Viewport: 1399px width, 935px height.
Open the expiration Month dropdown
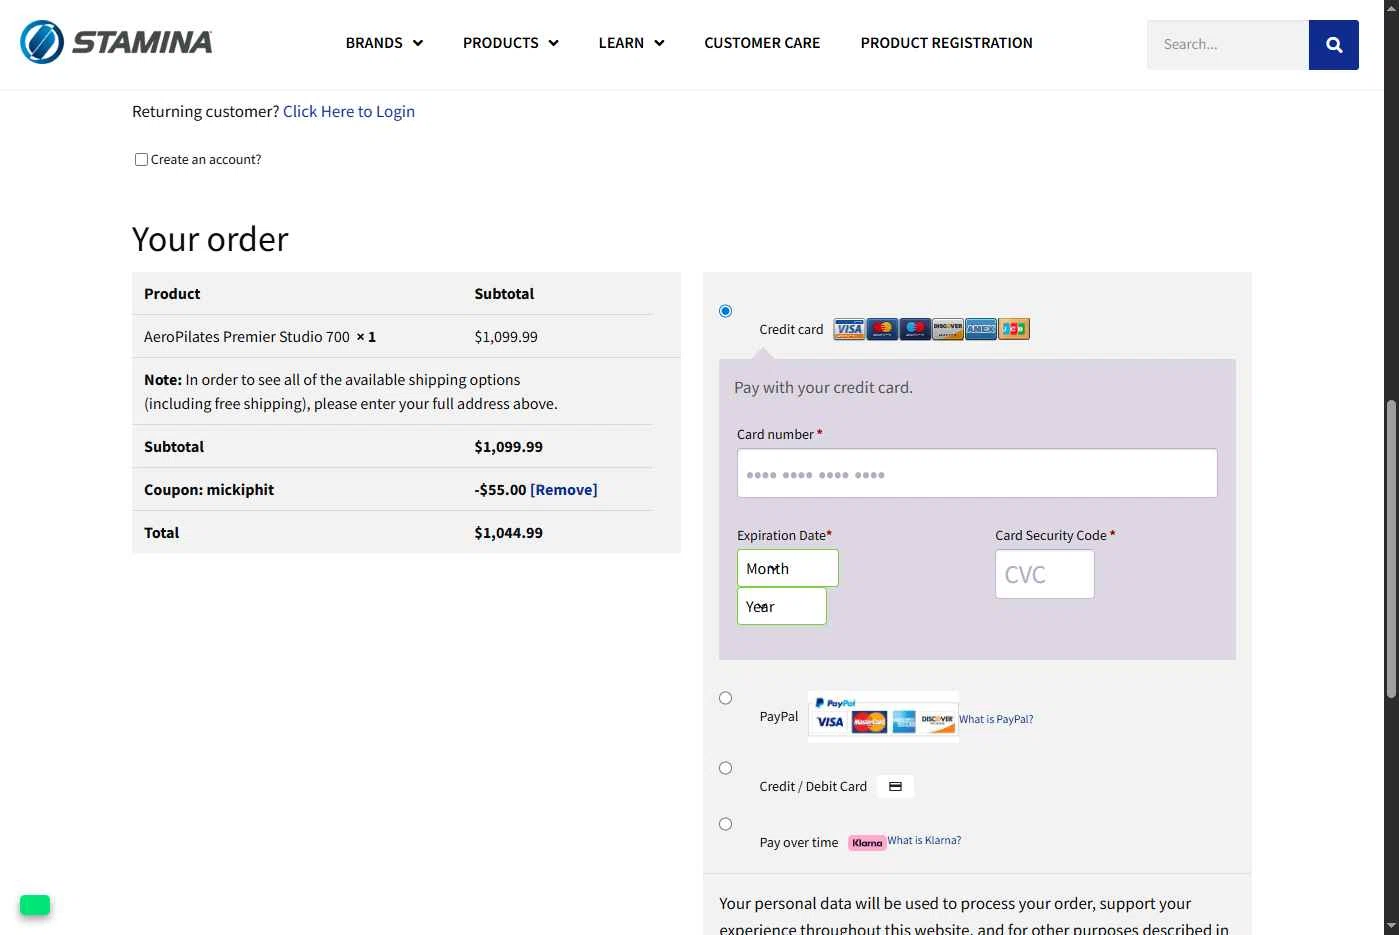point(788,568)
